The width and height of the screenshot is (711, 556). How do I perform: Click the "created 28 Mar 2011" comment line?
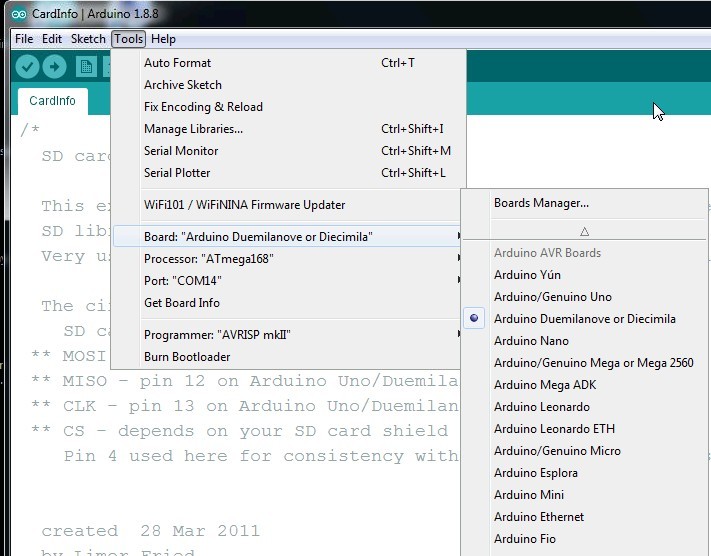pos(151,531)
